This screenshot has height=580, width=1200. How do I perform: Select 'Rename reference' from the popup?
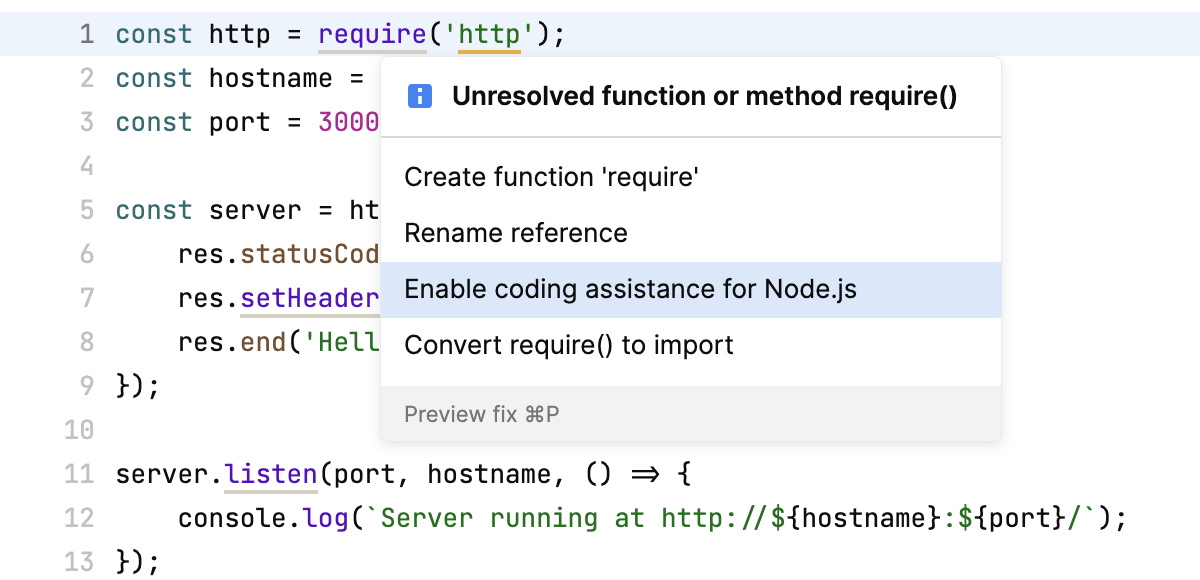tap(516, 232)
